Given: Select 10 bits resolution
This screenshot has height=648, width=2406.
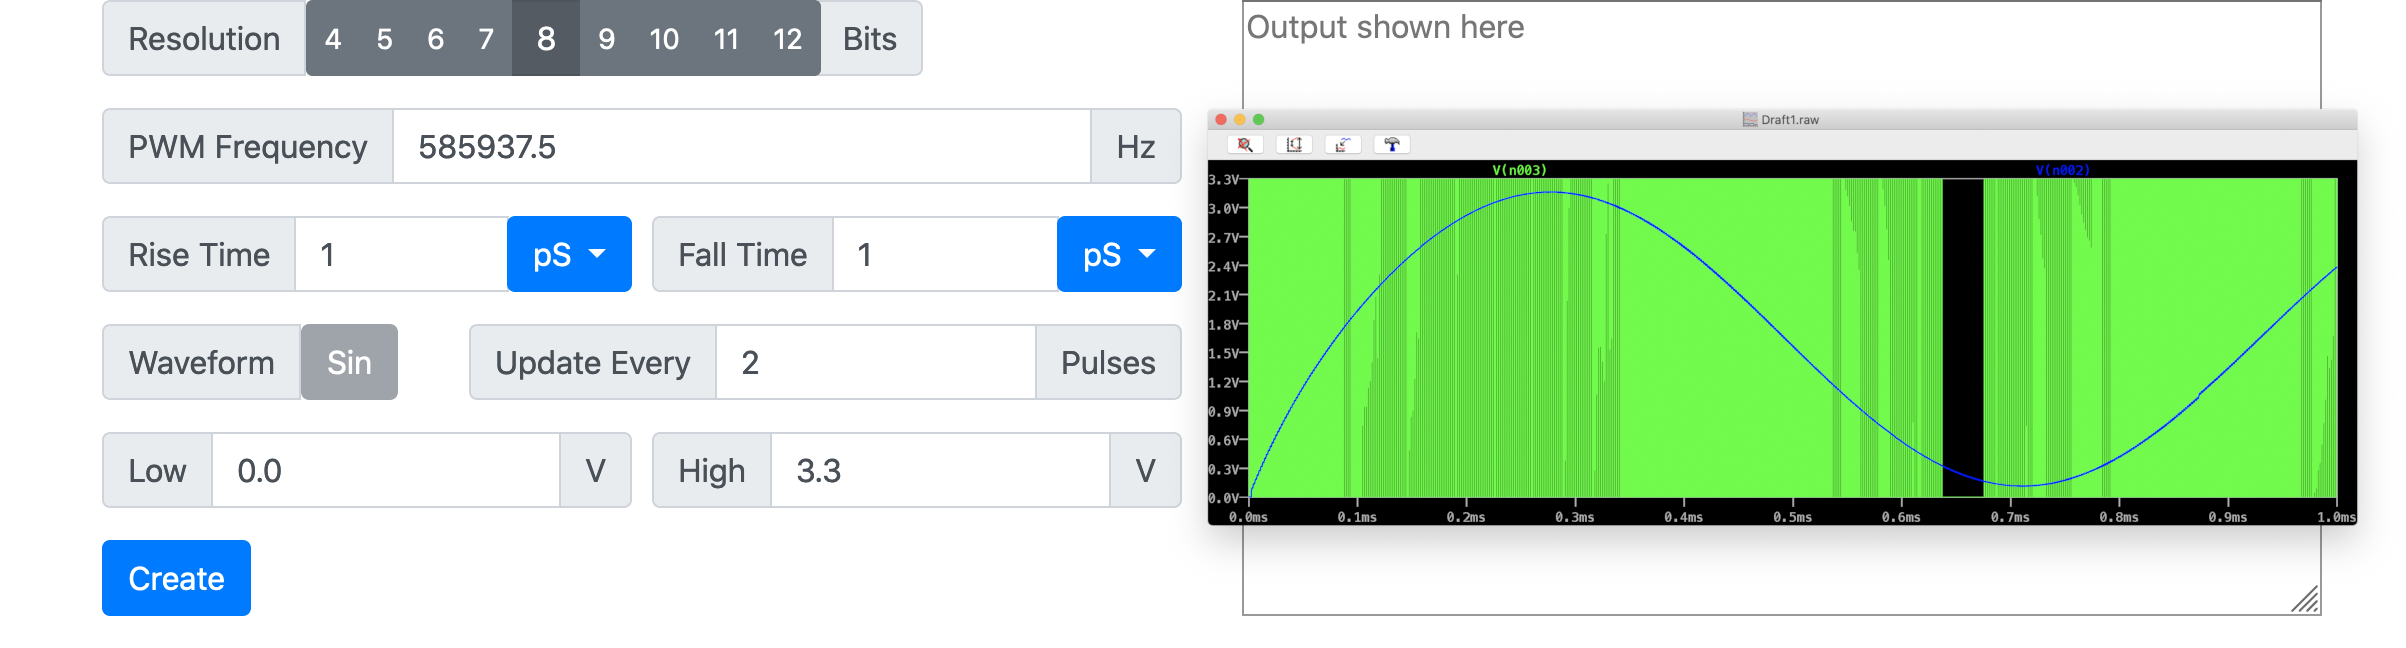Looking at the screenshot, I should pos(664,39).
